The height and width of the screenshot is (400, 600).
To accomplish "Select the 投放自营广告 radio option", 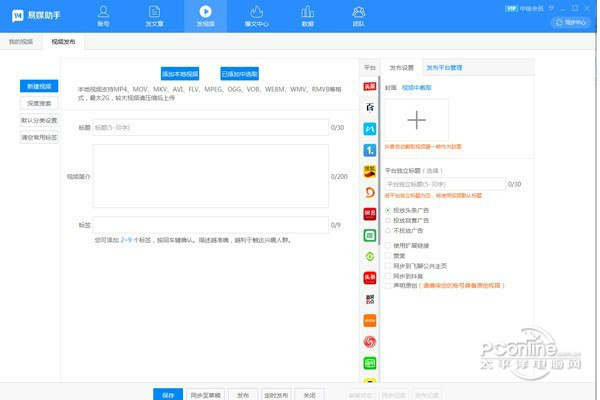I will click(388, 220).
